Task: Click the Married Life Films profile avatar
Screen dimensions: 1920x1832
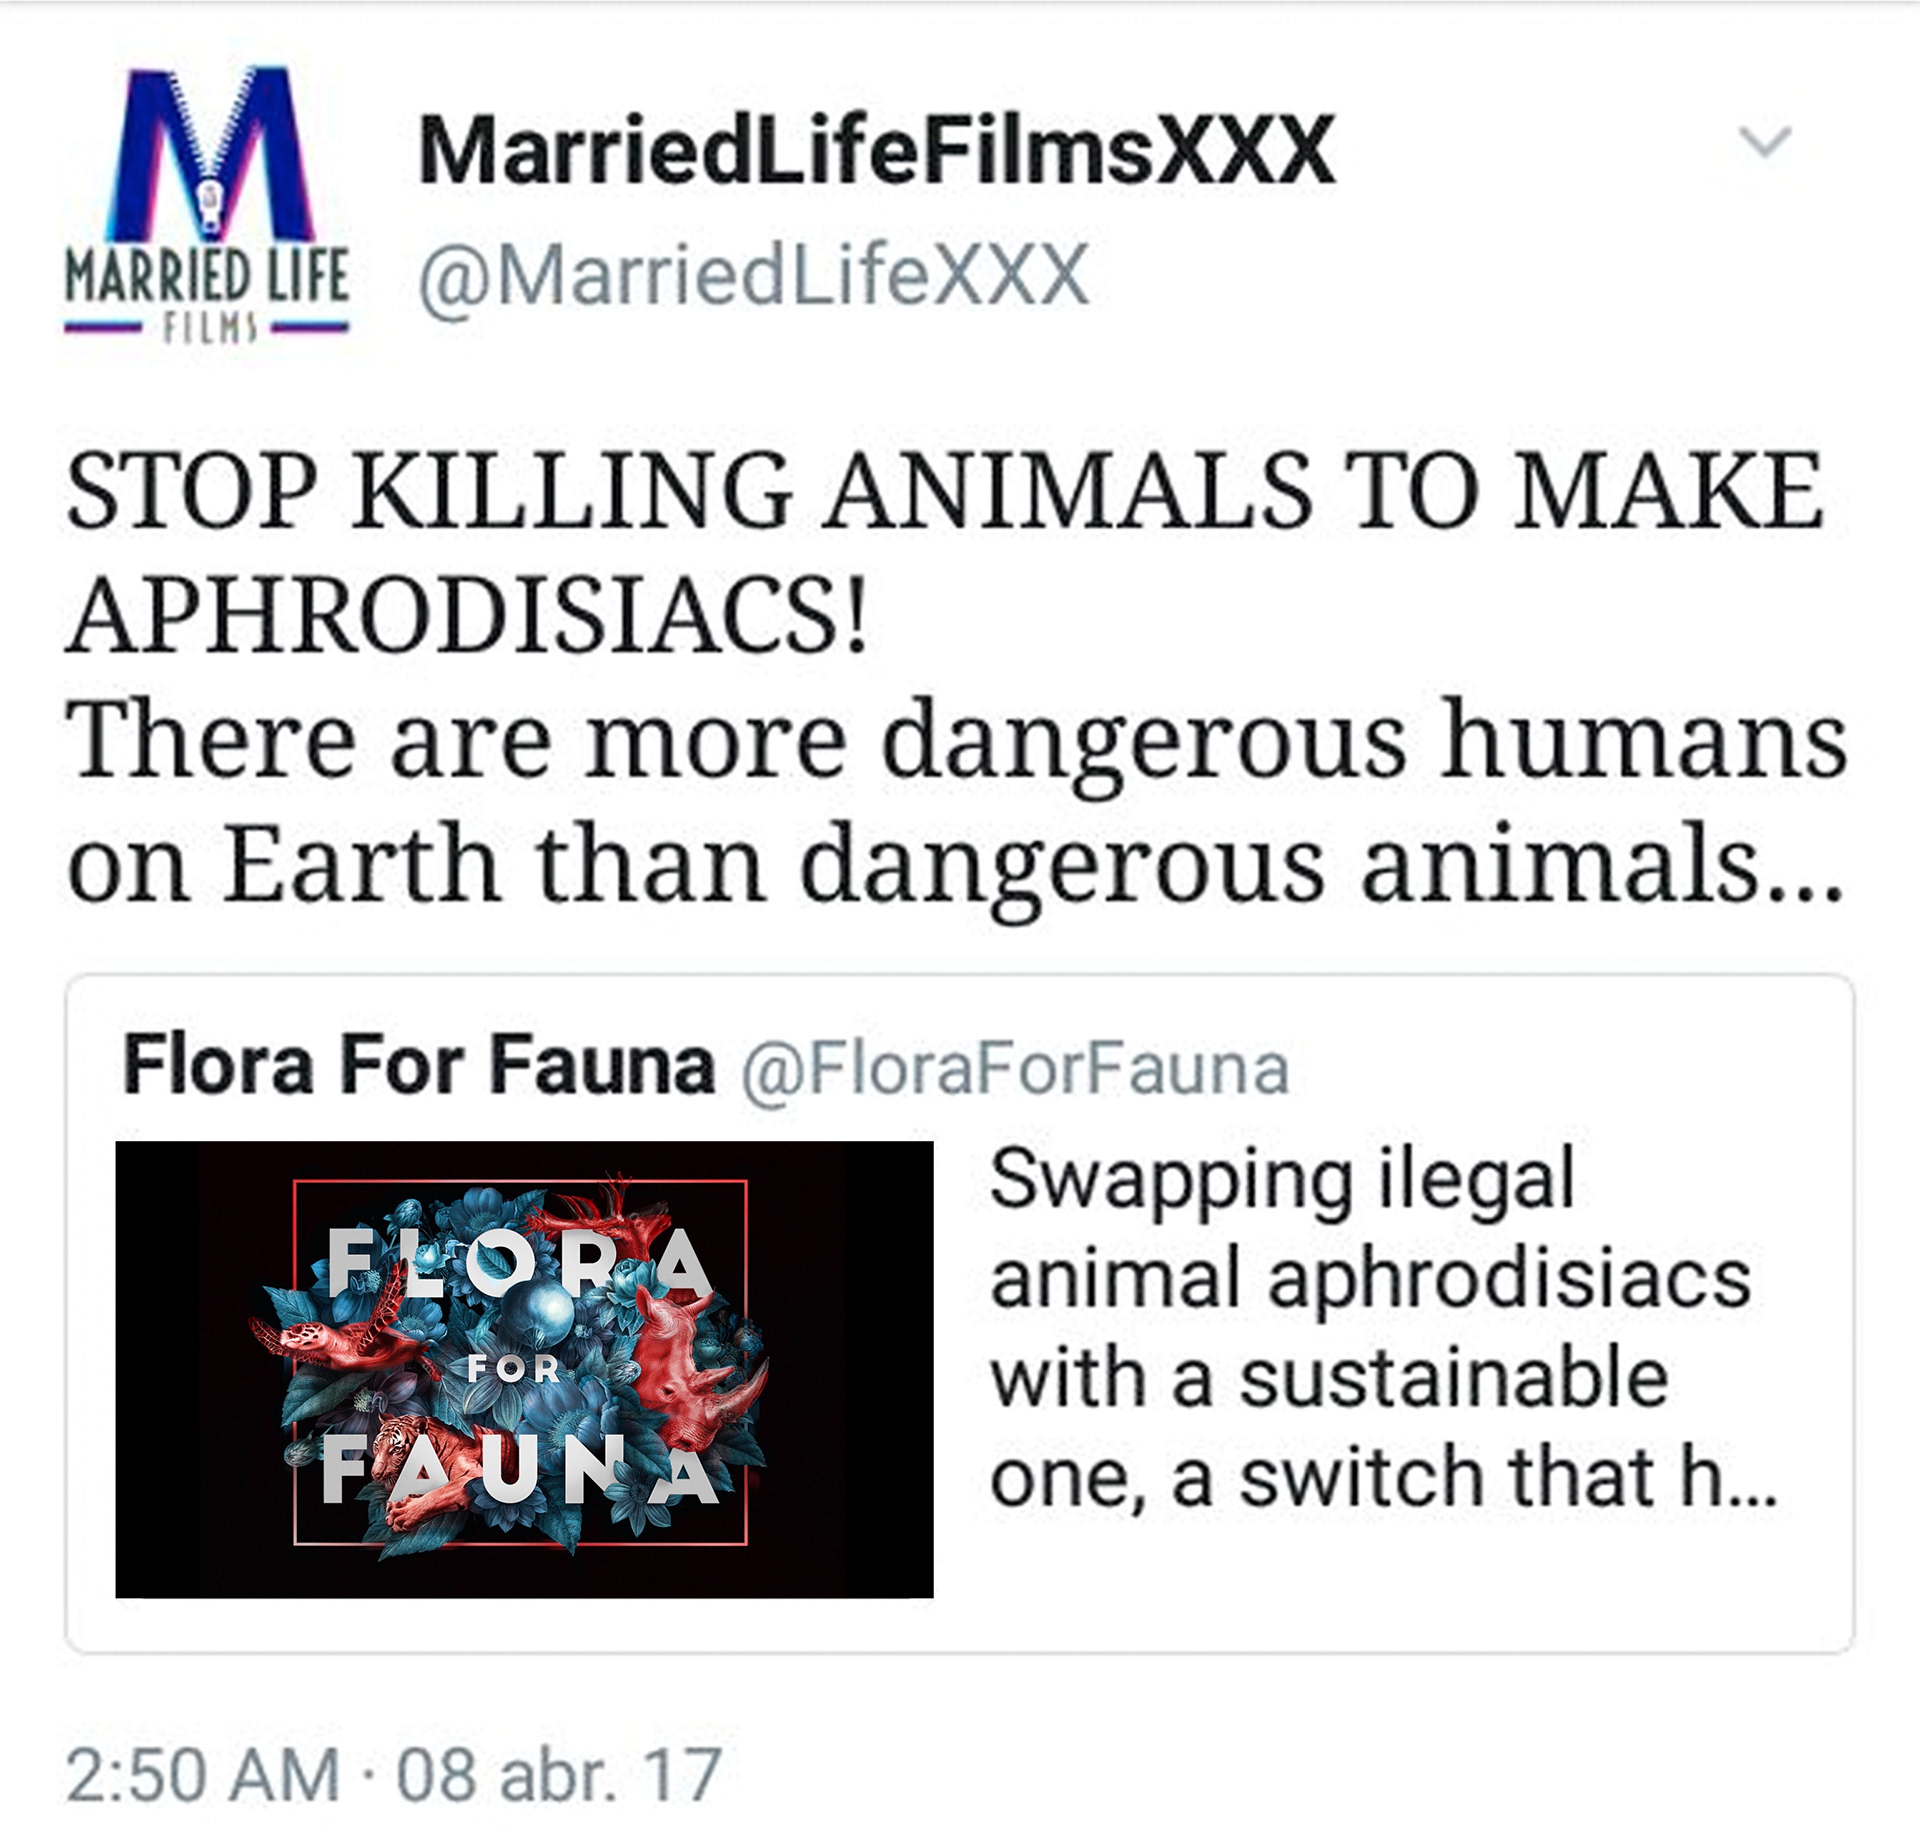Action: click(x=207, y=205)
